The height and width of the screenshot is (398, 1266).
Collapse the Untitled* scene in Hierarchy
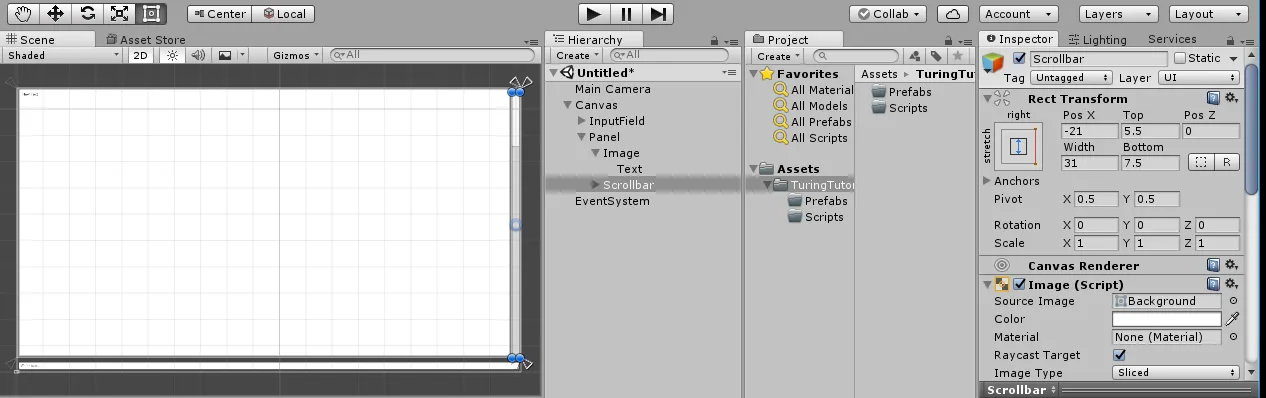pyautogui.click(x=555, y=73)
